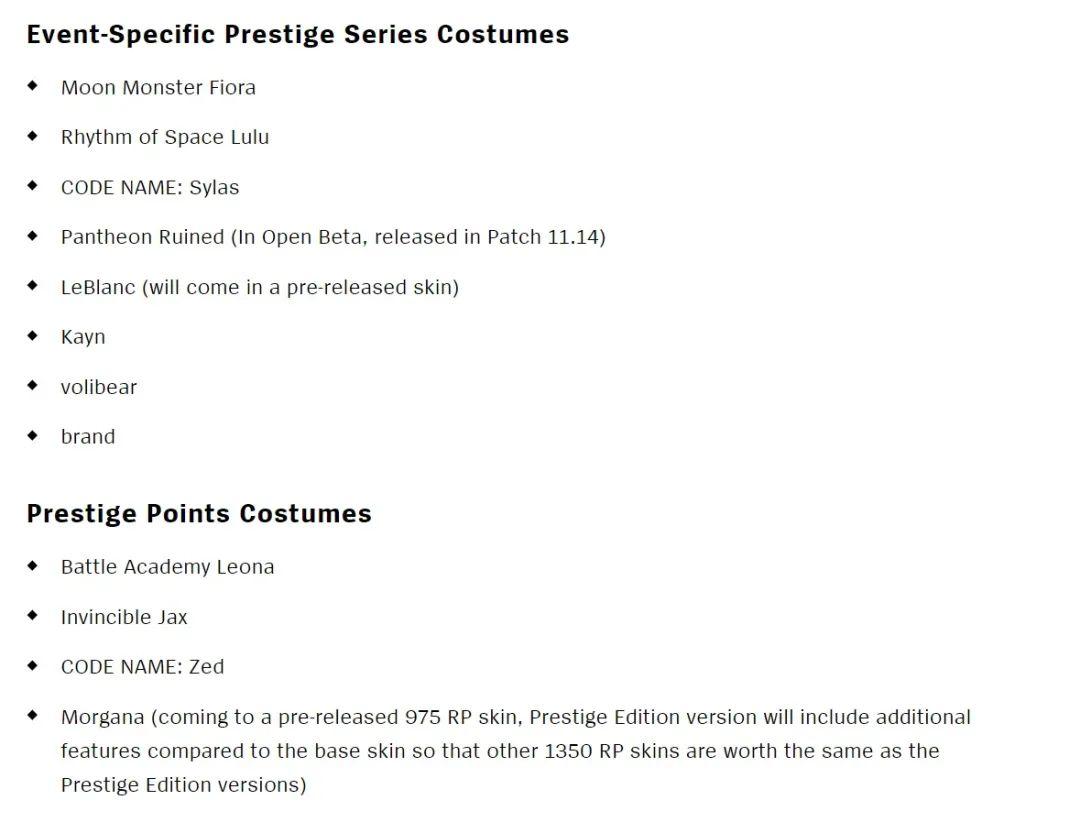Viewport: 1080px width, 833px height.
Task: Select the Moon Monster Fiora list entry
Action: [158, 87]
